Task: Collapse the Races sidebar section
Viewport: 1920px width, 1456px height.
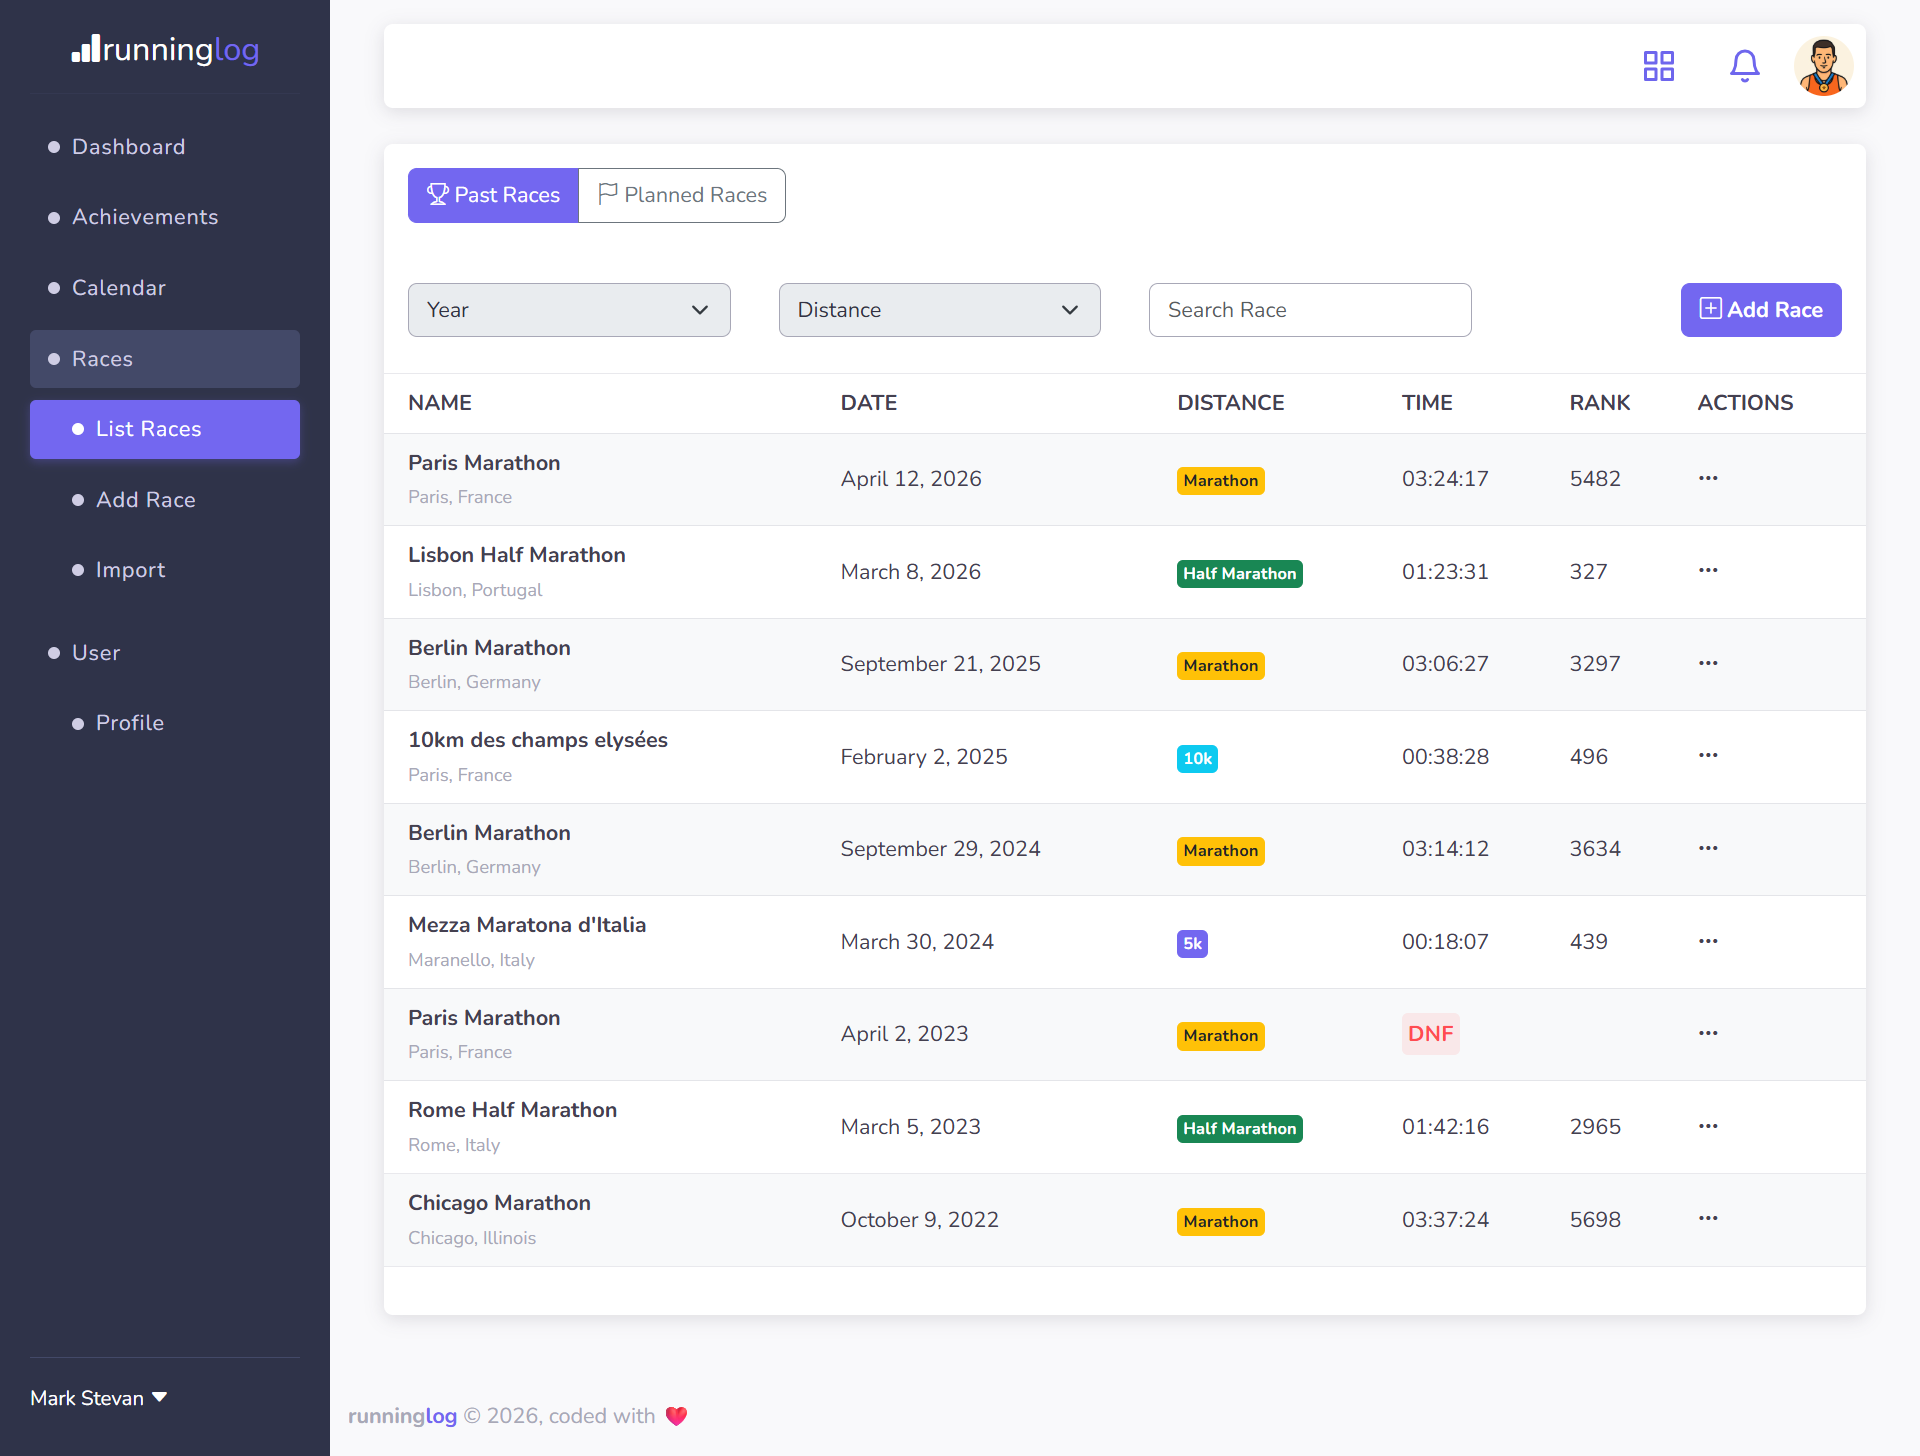Action: pos(165,359)
